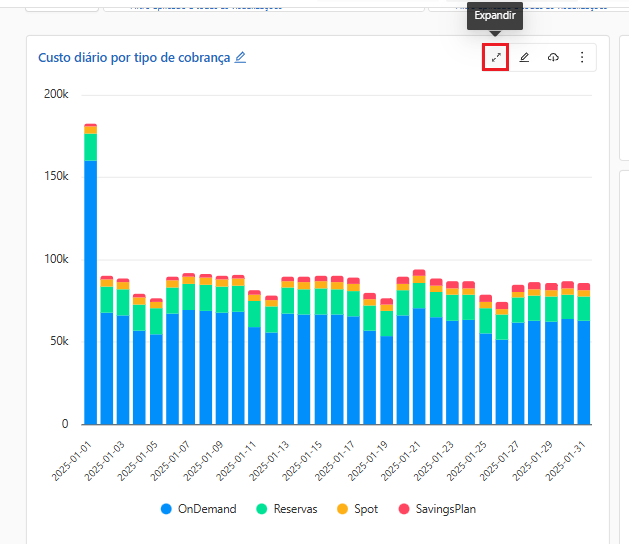Click the last bar for 2025-01-31
629x544 pixels.
(584, 372)
